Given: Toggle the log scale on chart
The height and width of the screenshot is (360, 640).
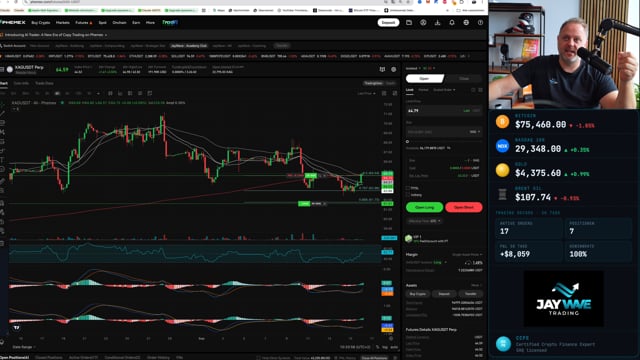Looking at the screenshot, I should point(385,347).
